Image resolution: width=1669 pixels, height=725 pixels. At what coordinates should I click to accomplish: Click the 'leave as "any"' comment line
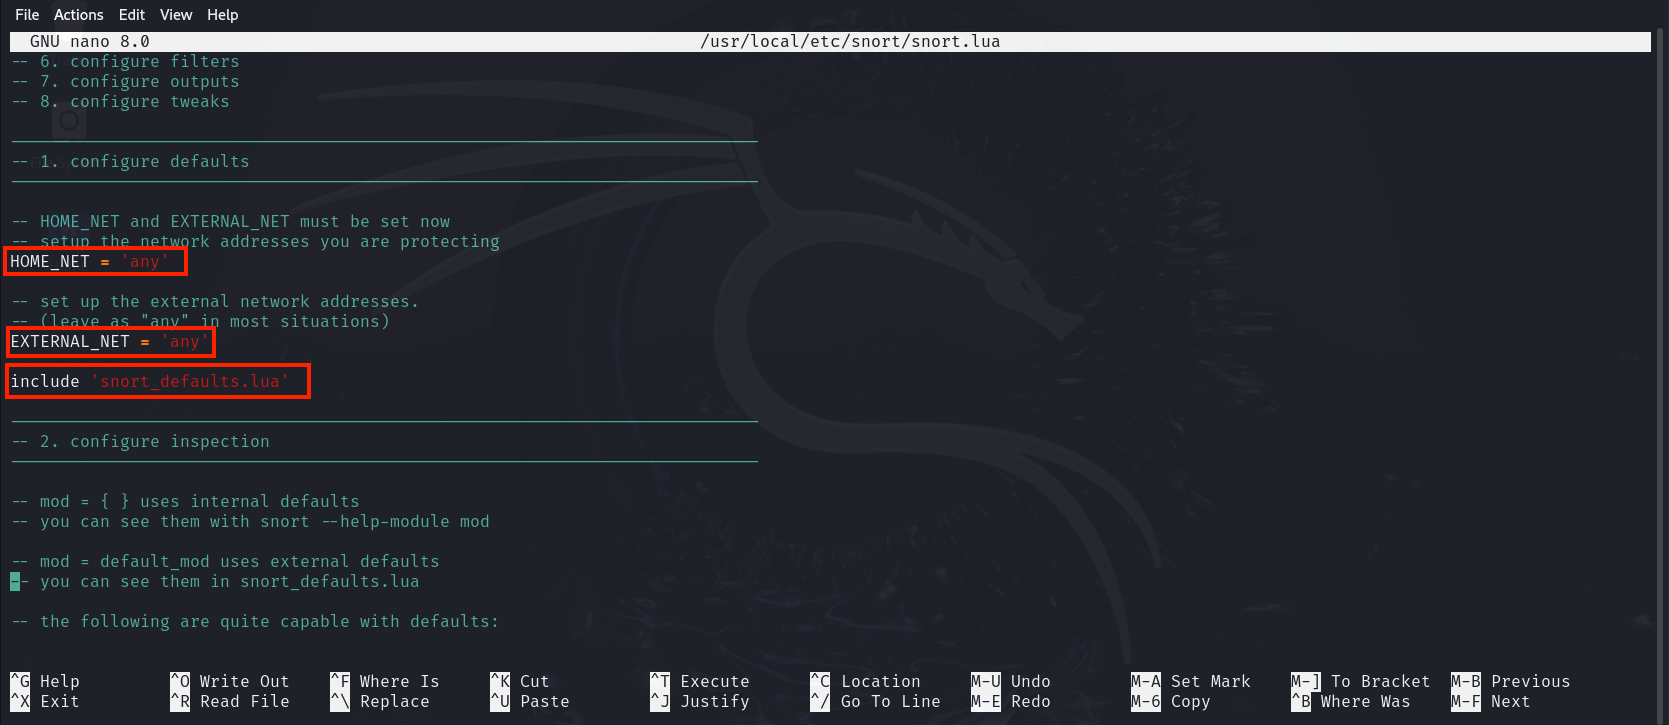coord(200,321)
